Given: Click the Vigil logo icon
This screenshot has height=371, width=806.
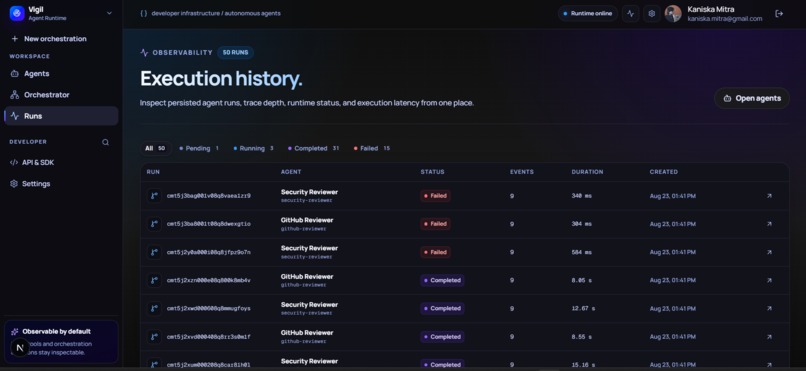Looking at the screenshot, I should (x=17, y=13).
